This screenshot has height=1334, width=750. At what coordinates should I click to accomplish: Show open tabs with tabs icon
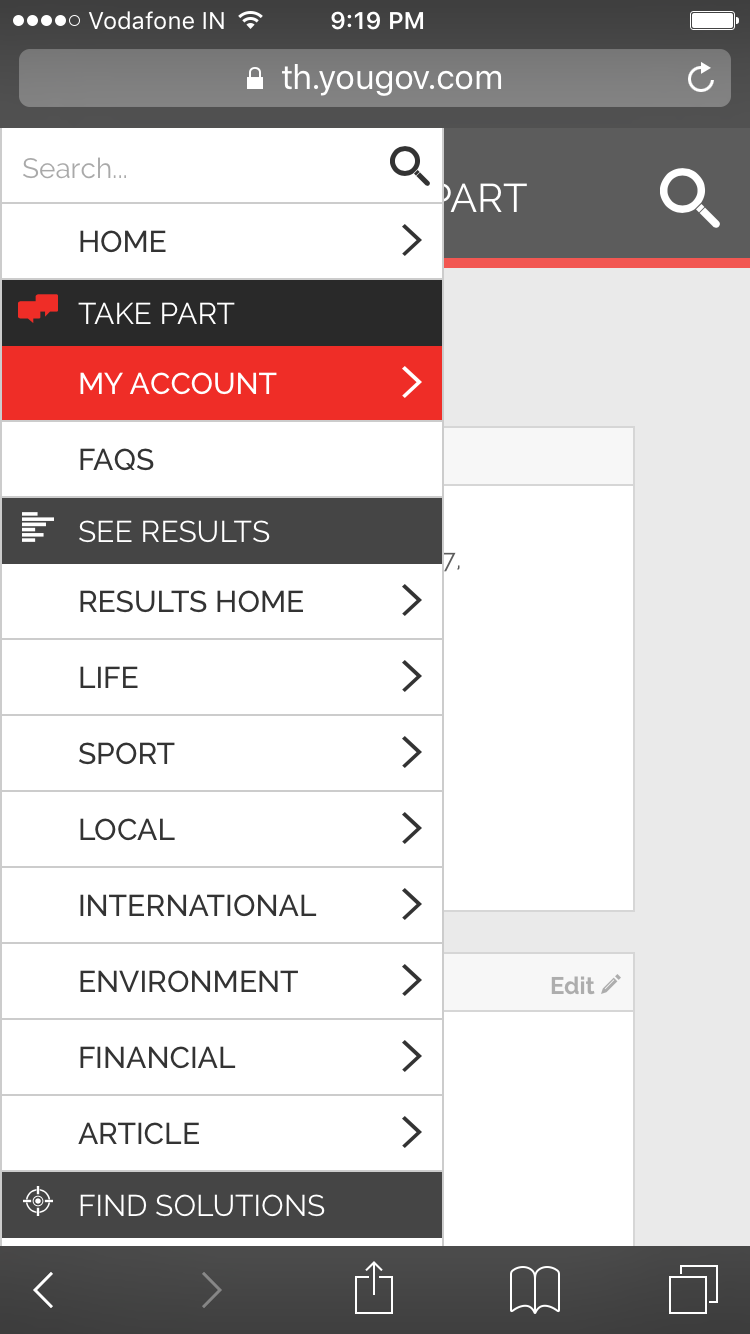[693, 1289]
